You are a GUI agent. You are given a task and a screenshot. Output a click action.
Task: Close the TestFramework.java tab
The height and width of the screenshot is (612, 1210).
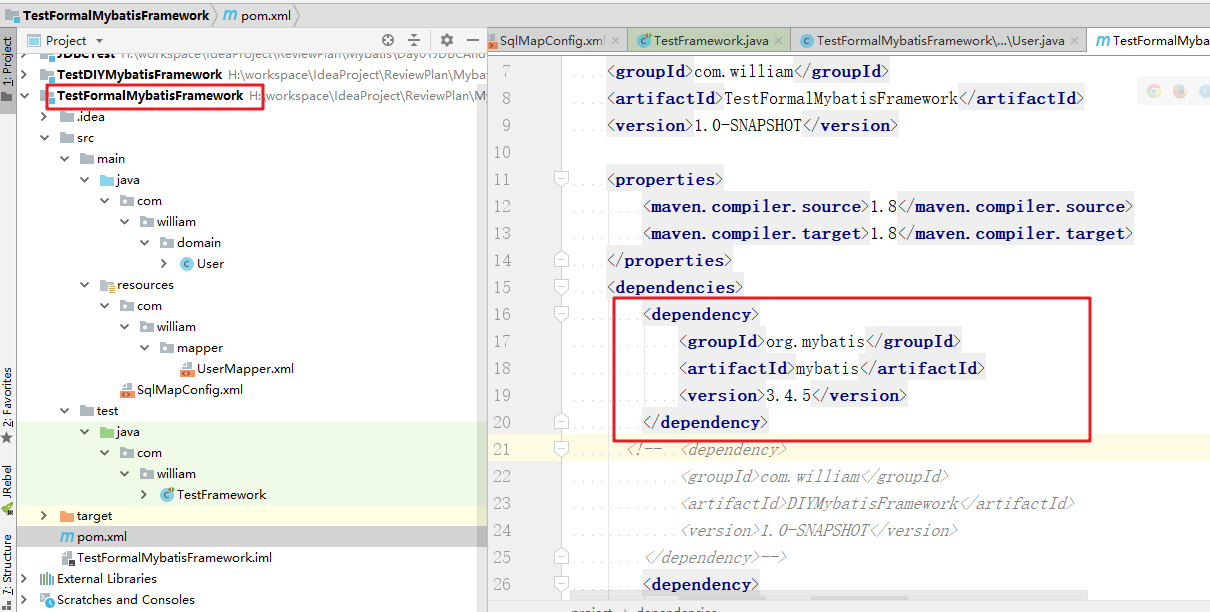tap(779, 41)
